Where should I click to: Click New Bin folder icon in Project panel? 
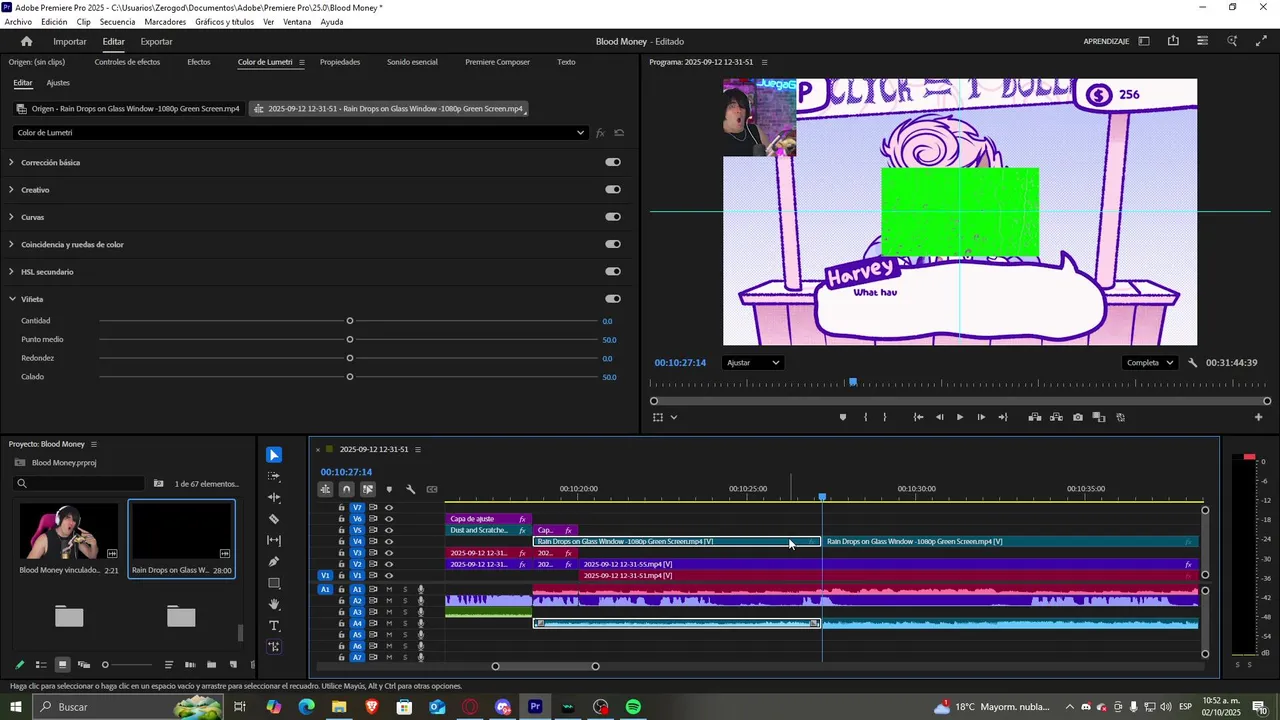[x=211, y=665]
